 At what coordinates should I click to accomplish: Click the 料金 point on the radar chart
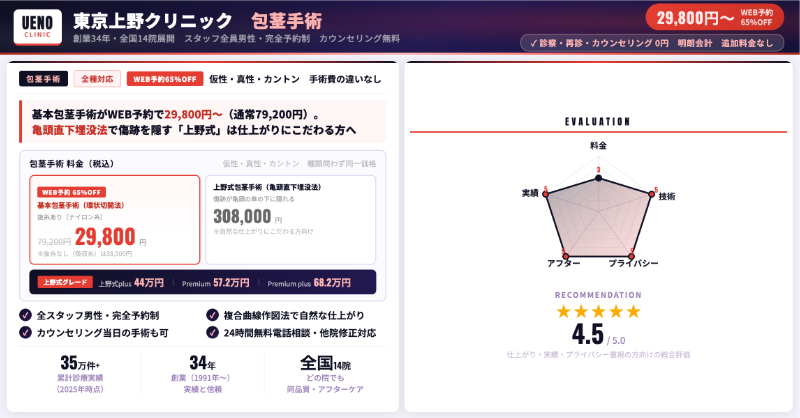[x=598, y=179]
